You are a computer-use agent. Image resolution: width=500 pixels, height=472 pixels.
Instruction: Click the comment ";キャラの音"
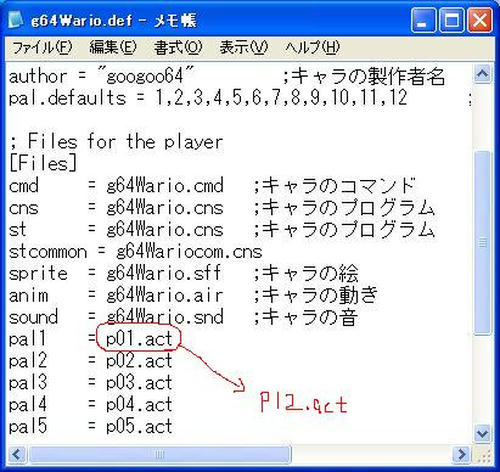click(x=306, y=317)
